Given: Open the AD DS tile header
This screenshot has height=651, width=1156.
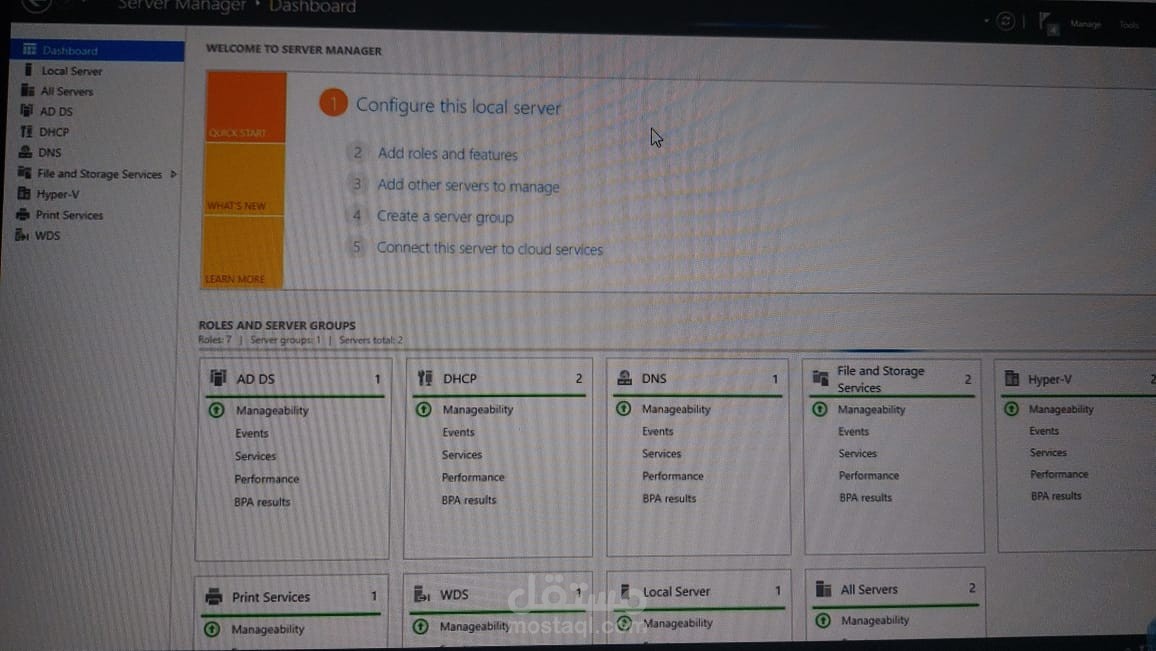Looking at the screenshot, I should 294,379.
